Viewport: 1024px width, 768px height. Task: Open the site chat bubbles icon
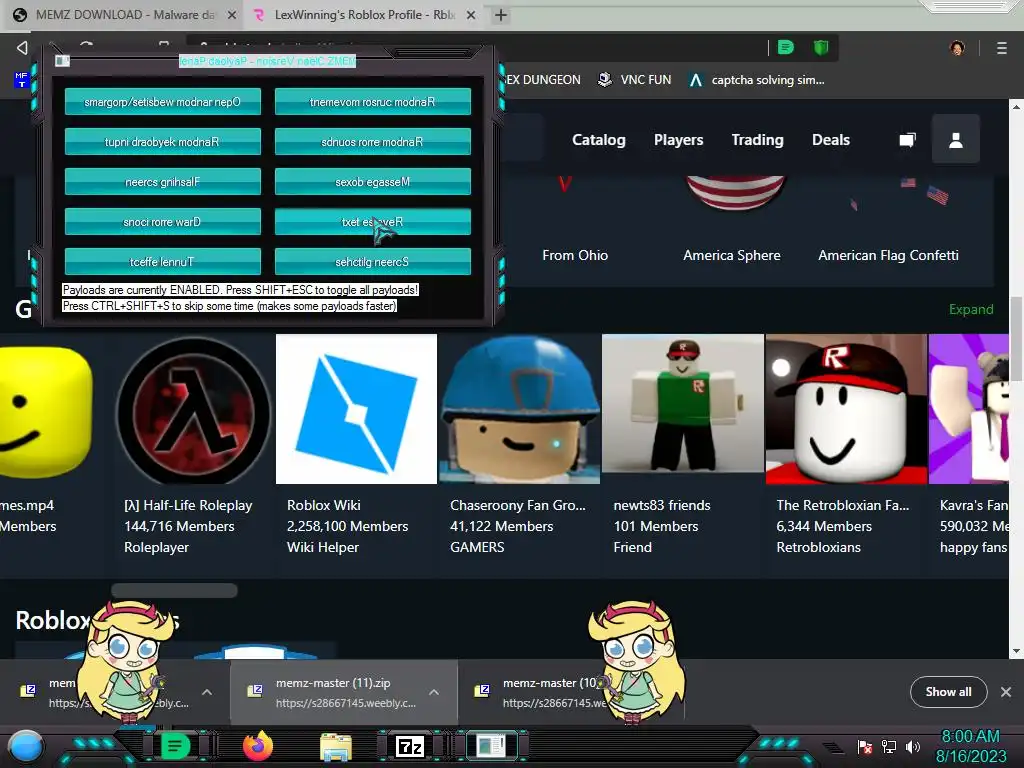[907, 140]
